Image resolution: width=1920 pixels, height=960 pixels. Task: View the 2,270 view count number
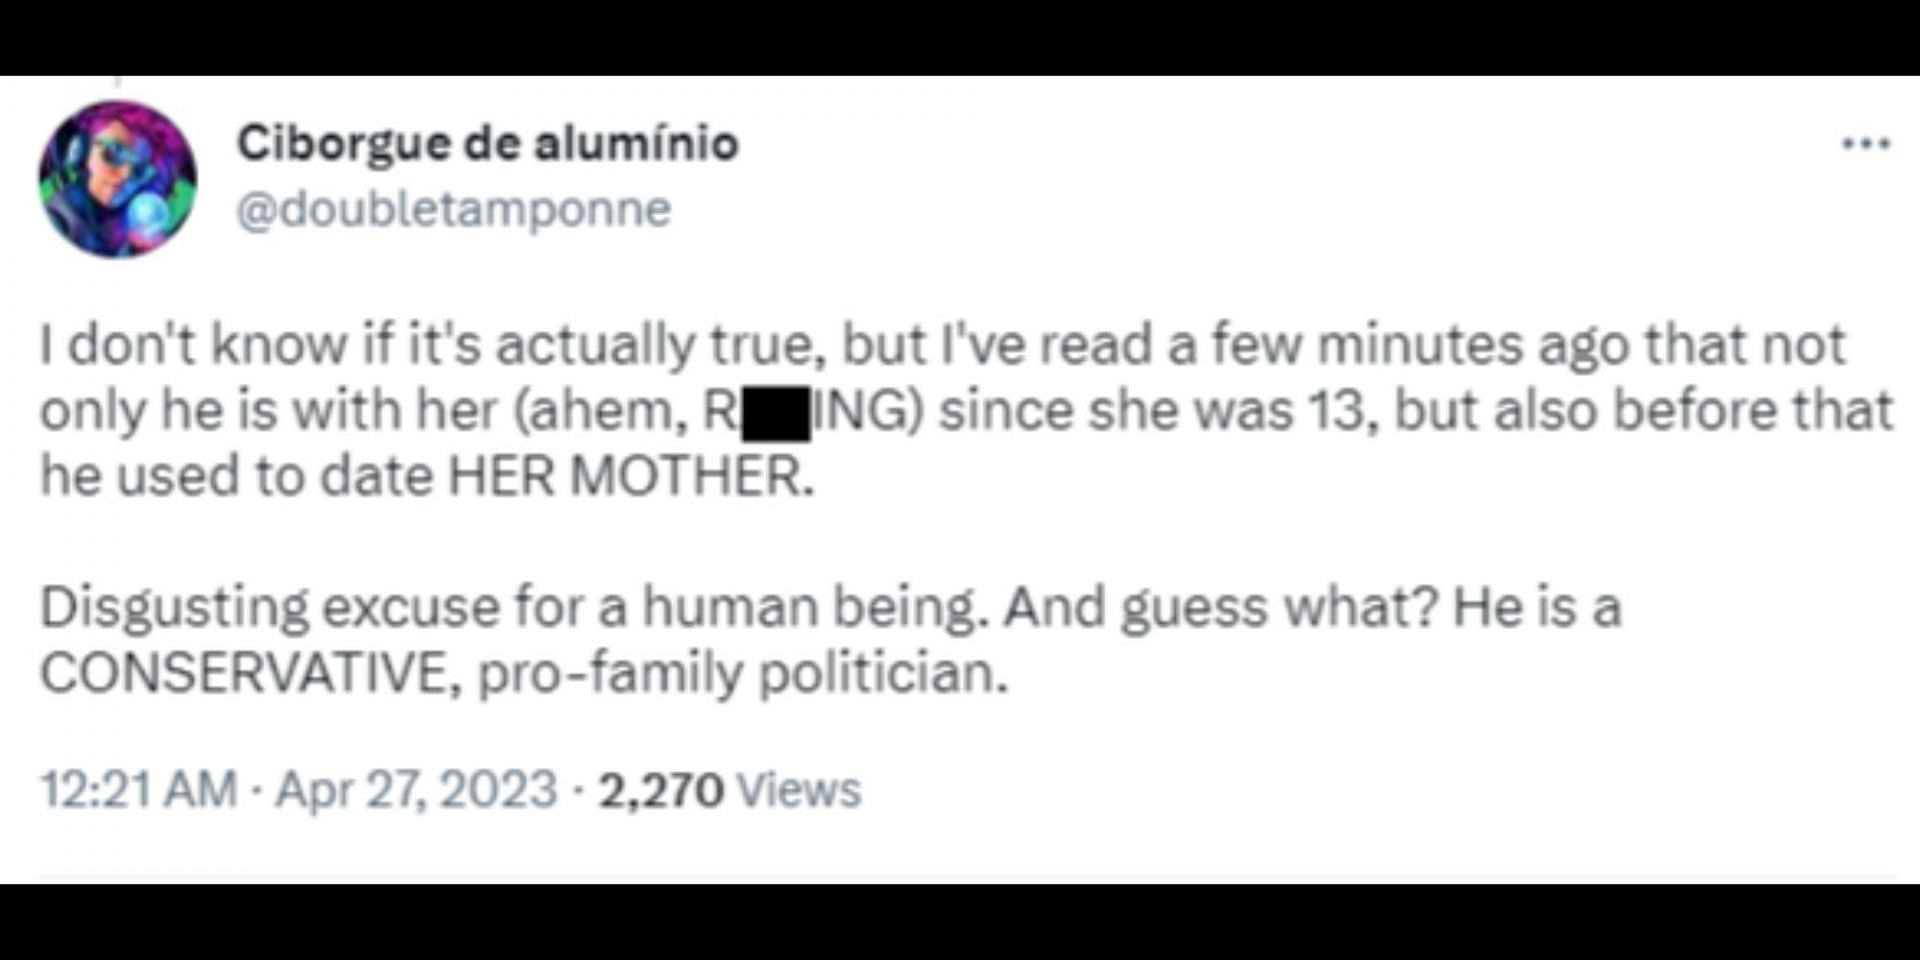tap(660, 790)
